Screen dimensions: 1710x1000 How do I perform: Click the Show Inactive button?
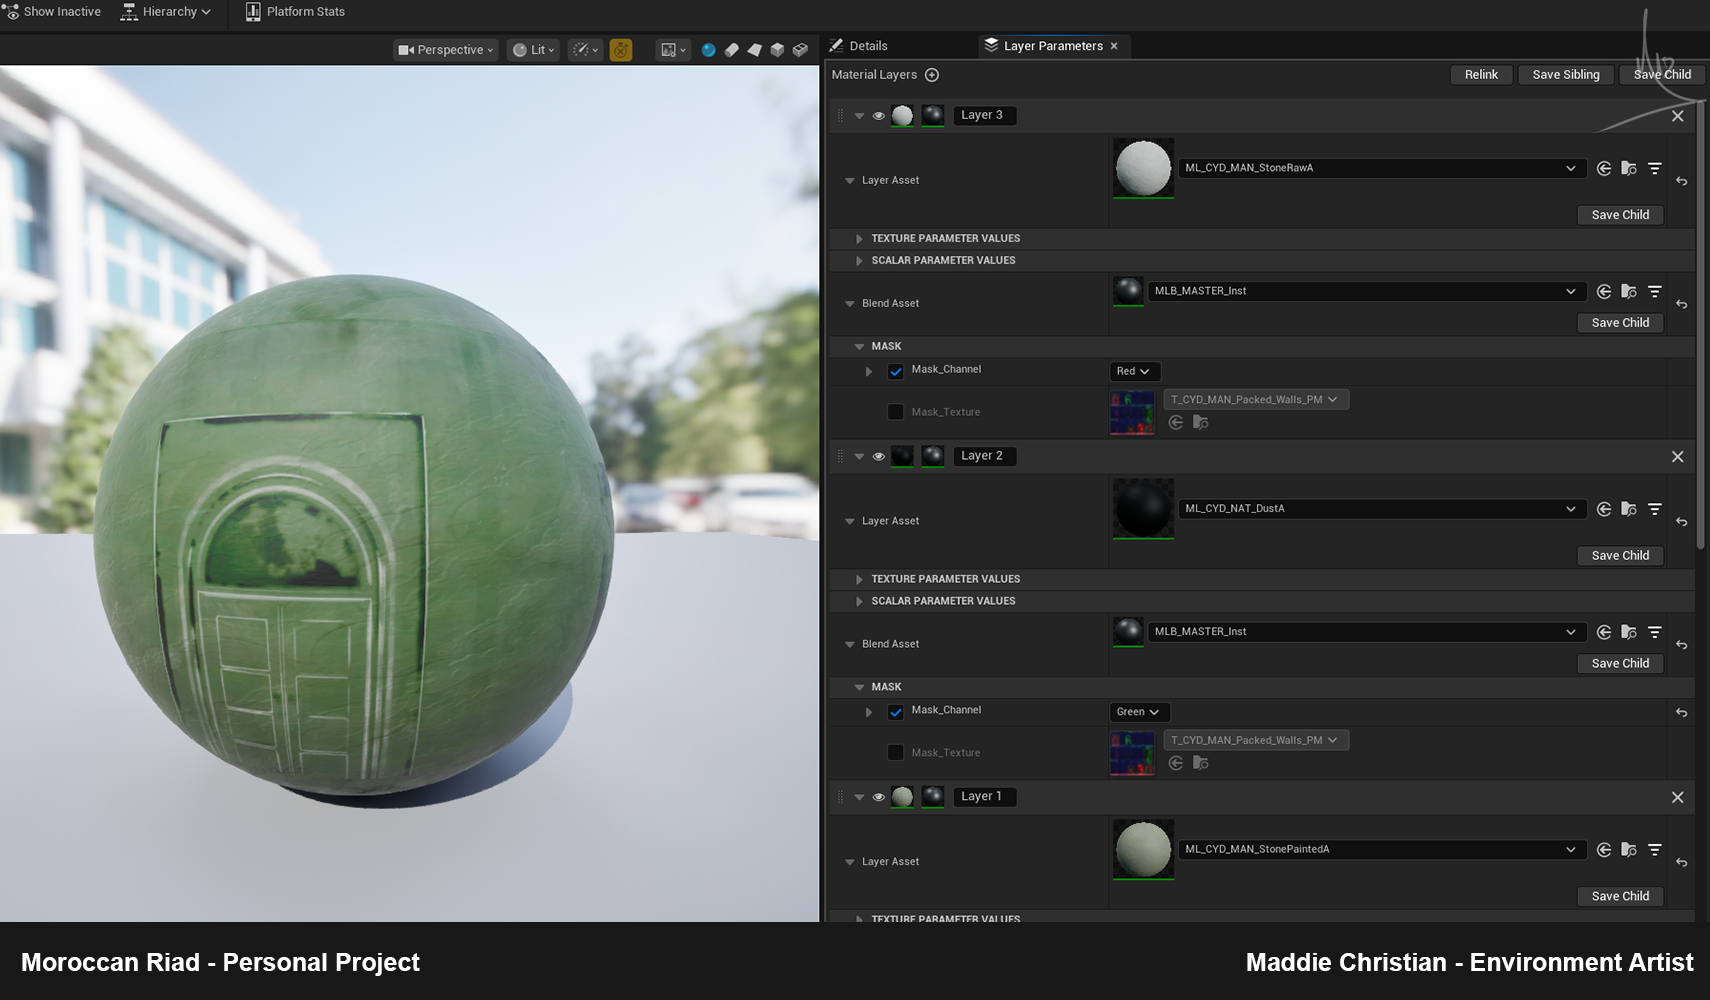(52, 12)
